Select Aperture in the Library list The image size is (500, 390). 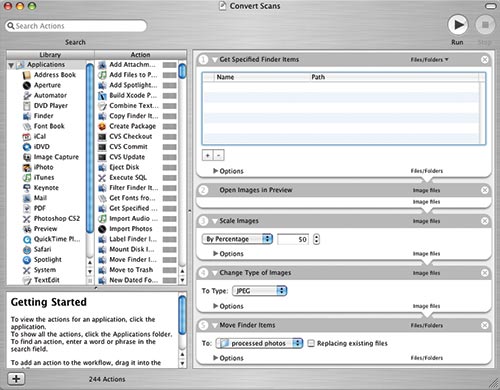click(47, 85)
